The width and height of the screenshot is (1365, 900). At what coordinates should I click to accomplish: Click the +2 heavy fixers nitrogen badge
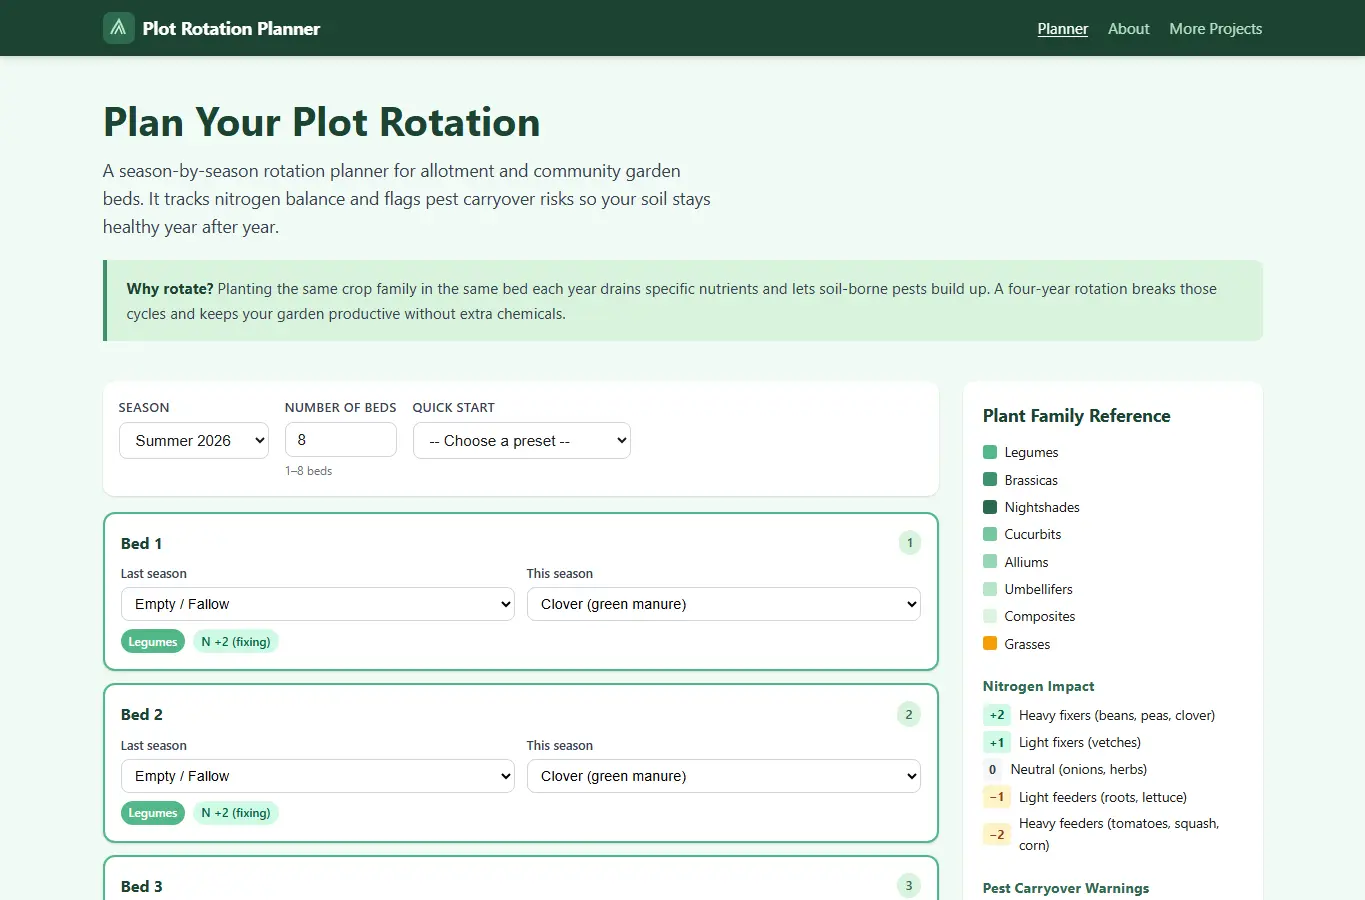[997, 715]
